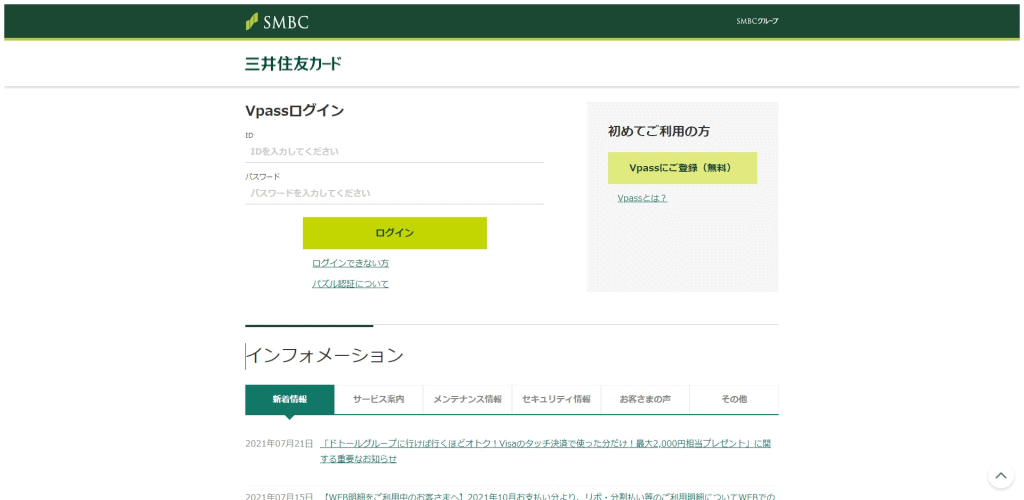Image resolution: width=1024 pixels, height=500 pixels.
Task: Click the SMBC logo in the header
Action: pyautogui.click(x=277, y=22)
